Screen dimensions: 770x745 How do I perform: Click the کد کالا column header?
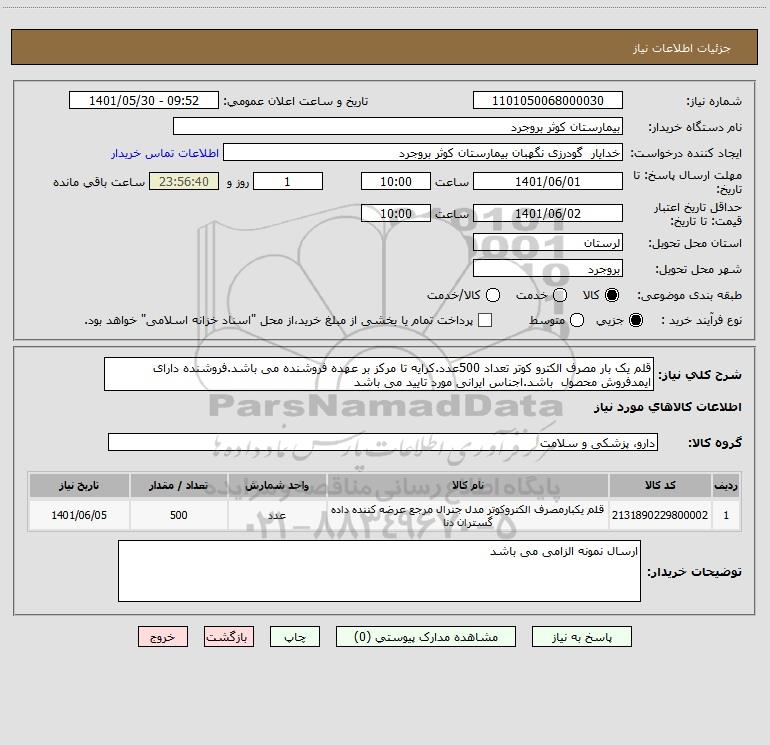click(660, 485)
